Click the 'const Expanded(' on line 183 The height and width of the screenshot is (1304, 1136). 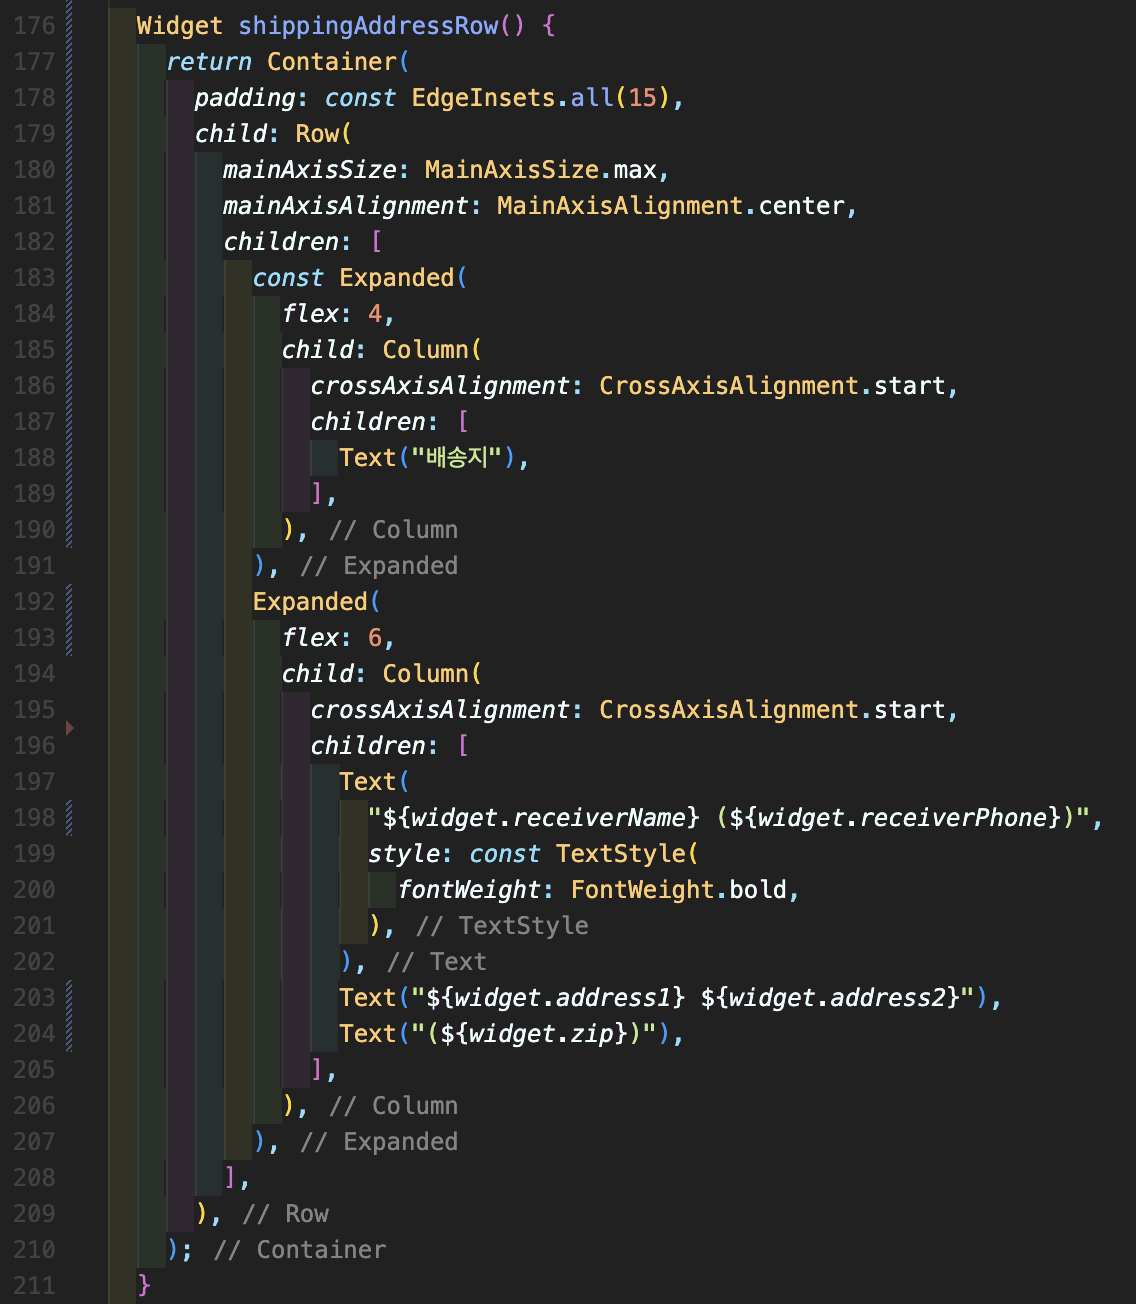360,278
